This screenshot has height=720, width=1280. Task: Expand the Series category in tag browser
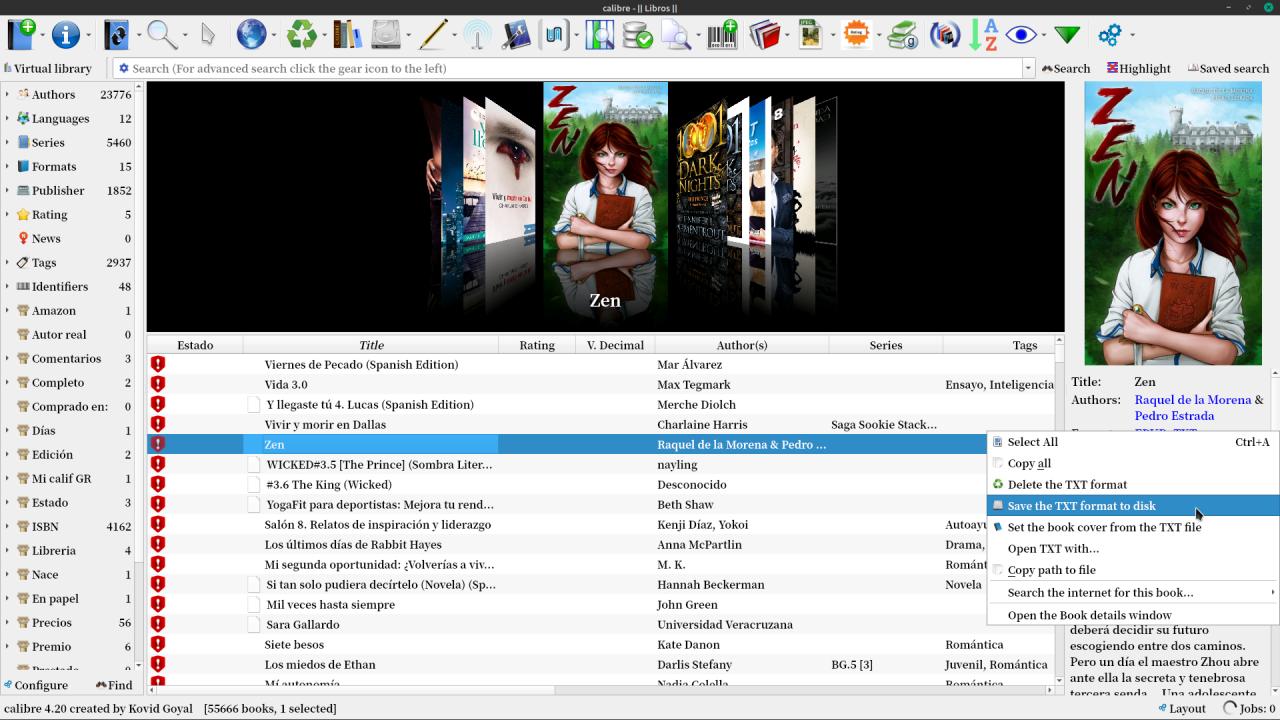pos(8,142)
